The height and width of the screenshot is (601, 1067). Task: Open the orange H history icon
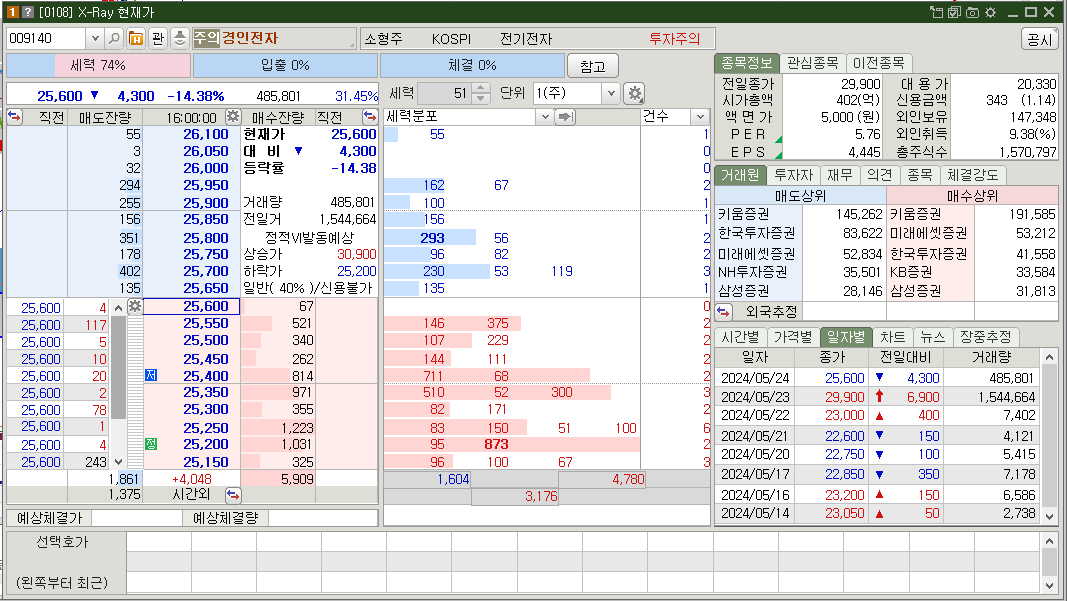click(135, 39)
